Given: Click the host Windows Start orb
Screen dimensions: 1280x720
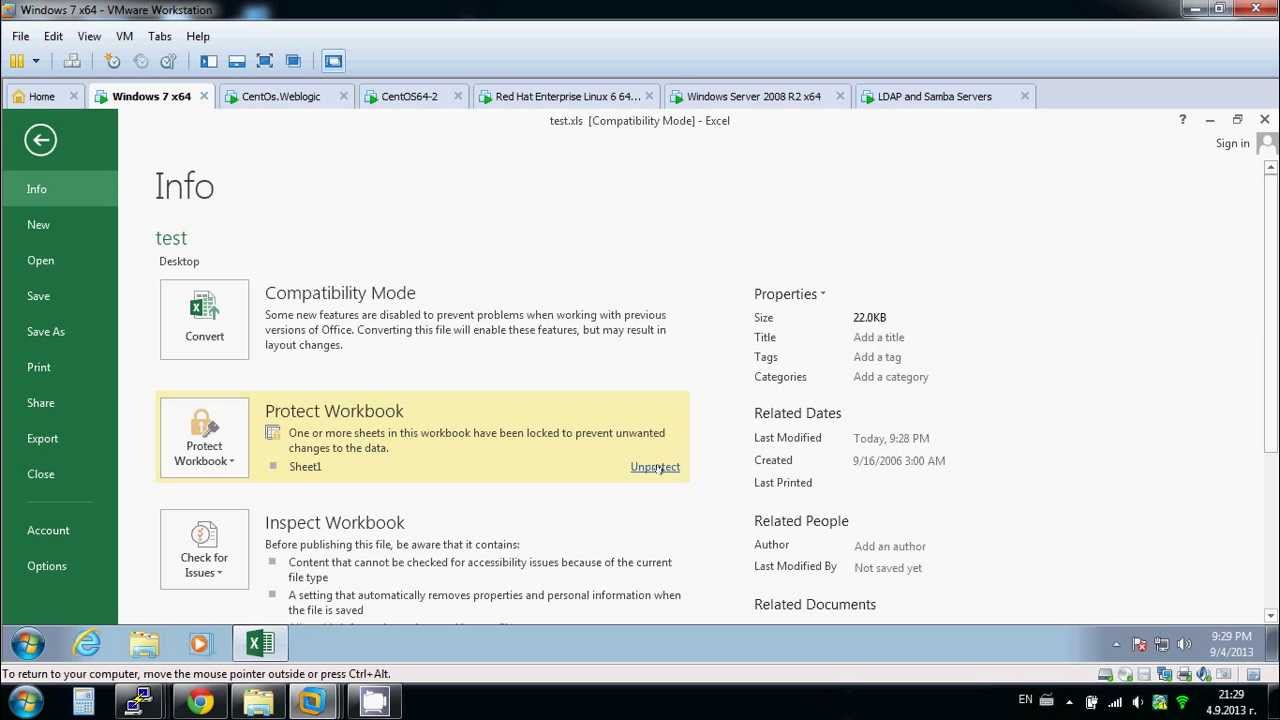Looking at the screenshot, I should coord(25,702).
